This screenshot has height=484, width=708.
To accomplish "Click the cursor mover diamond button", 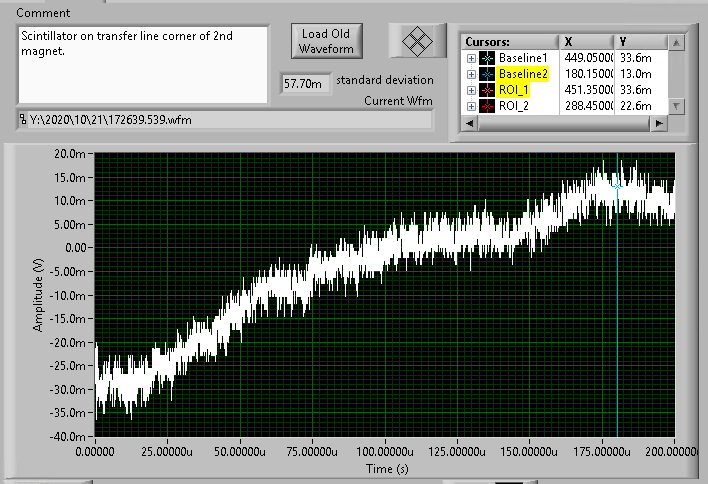I will coord(415,41).
